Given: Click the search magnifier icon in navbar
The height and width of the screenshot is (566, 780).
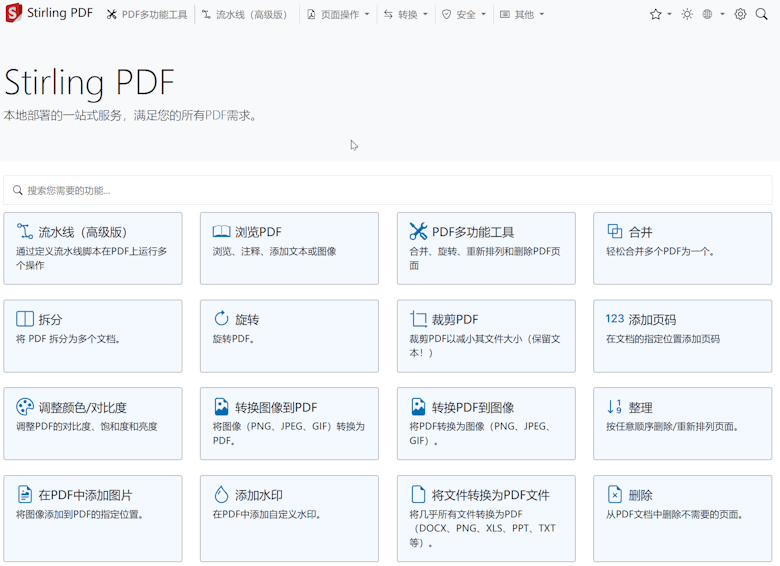Looking at the screenshot, I should tap(762, 14).
